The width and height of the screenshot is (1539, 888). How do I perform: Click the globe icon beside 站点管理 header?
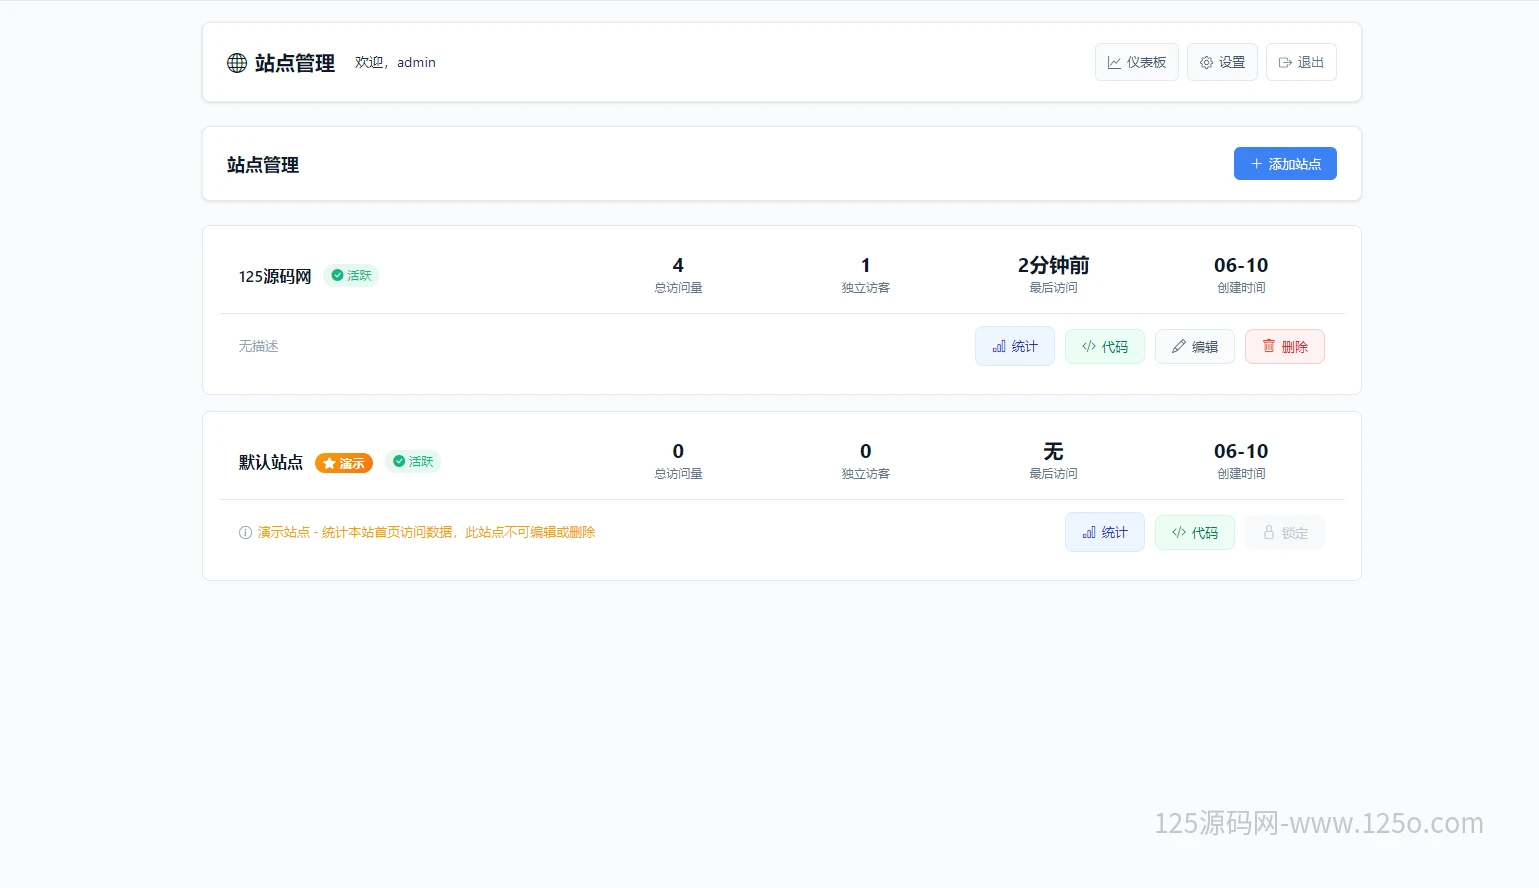pos(237,63)
